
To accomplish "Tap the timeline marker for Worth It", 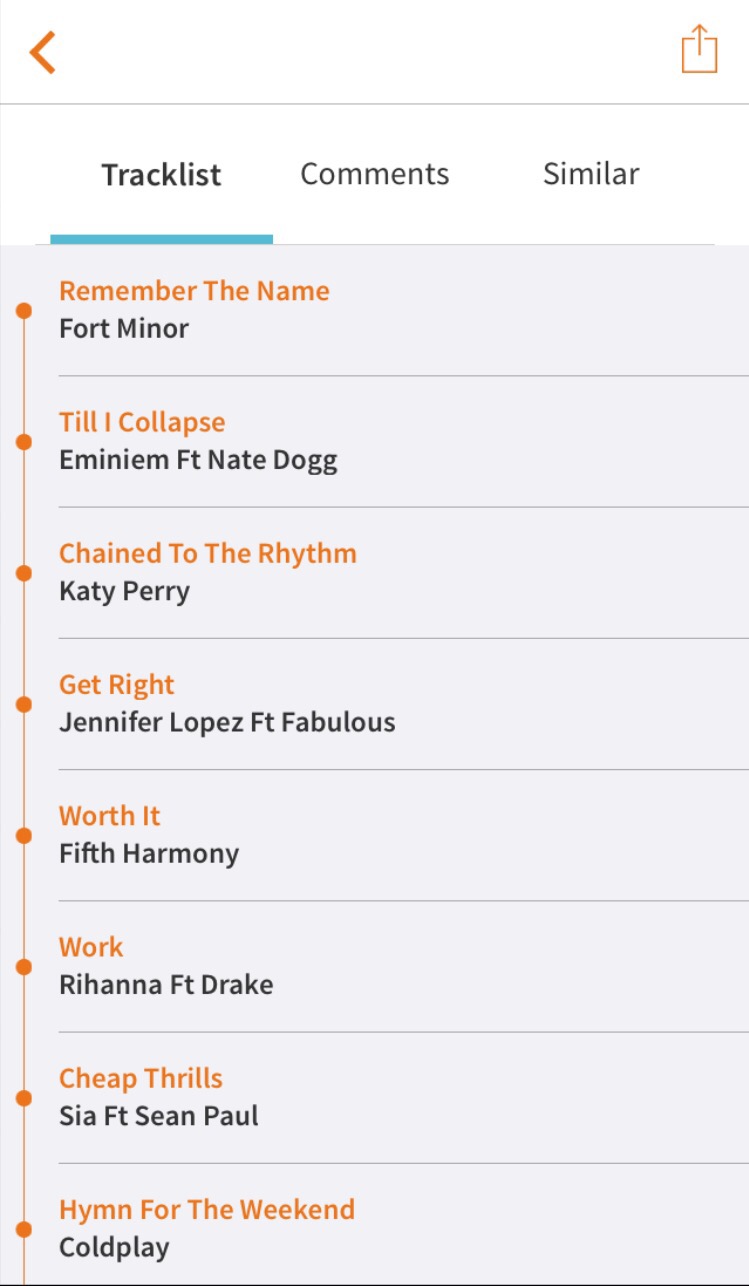I will (x=24, y=835).
